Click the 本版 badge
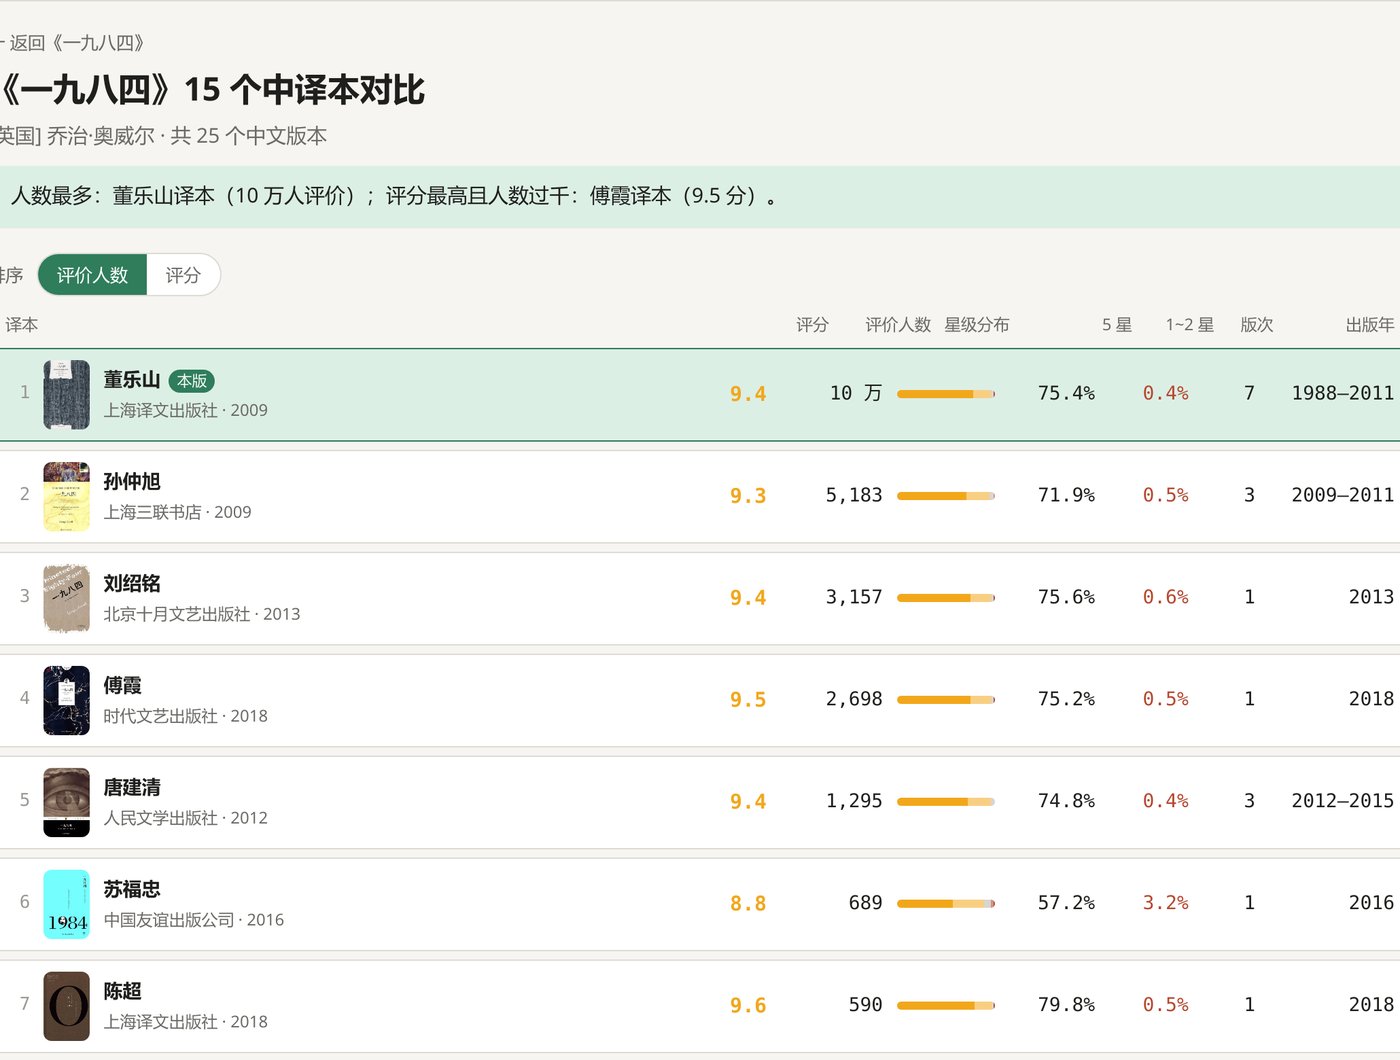The height and width of the screenshot is (1060, 1400). pos(192,381)
